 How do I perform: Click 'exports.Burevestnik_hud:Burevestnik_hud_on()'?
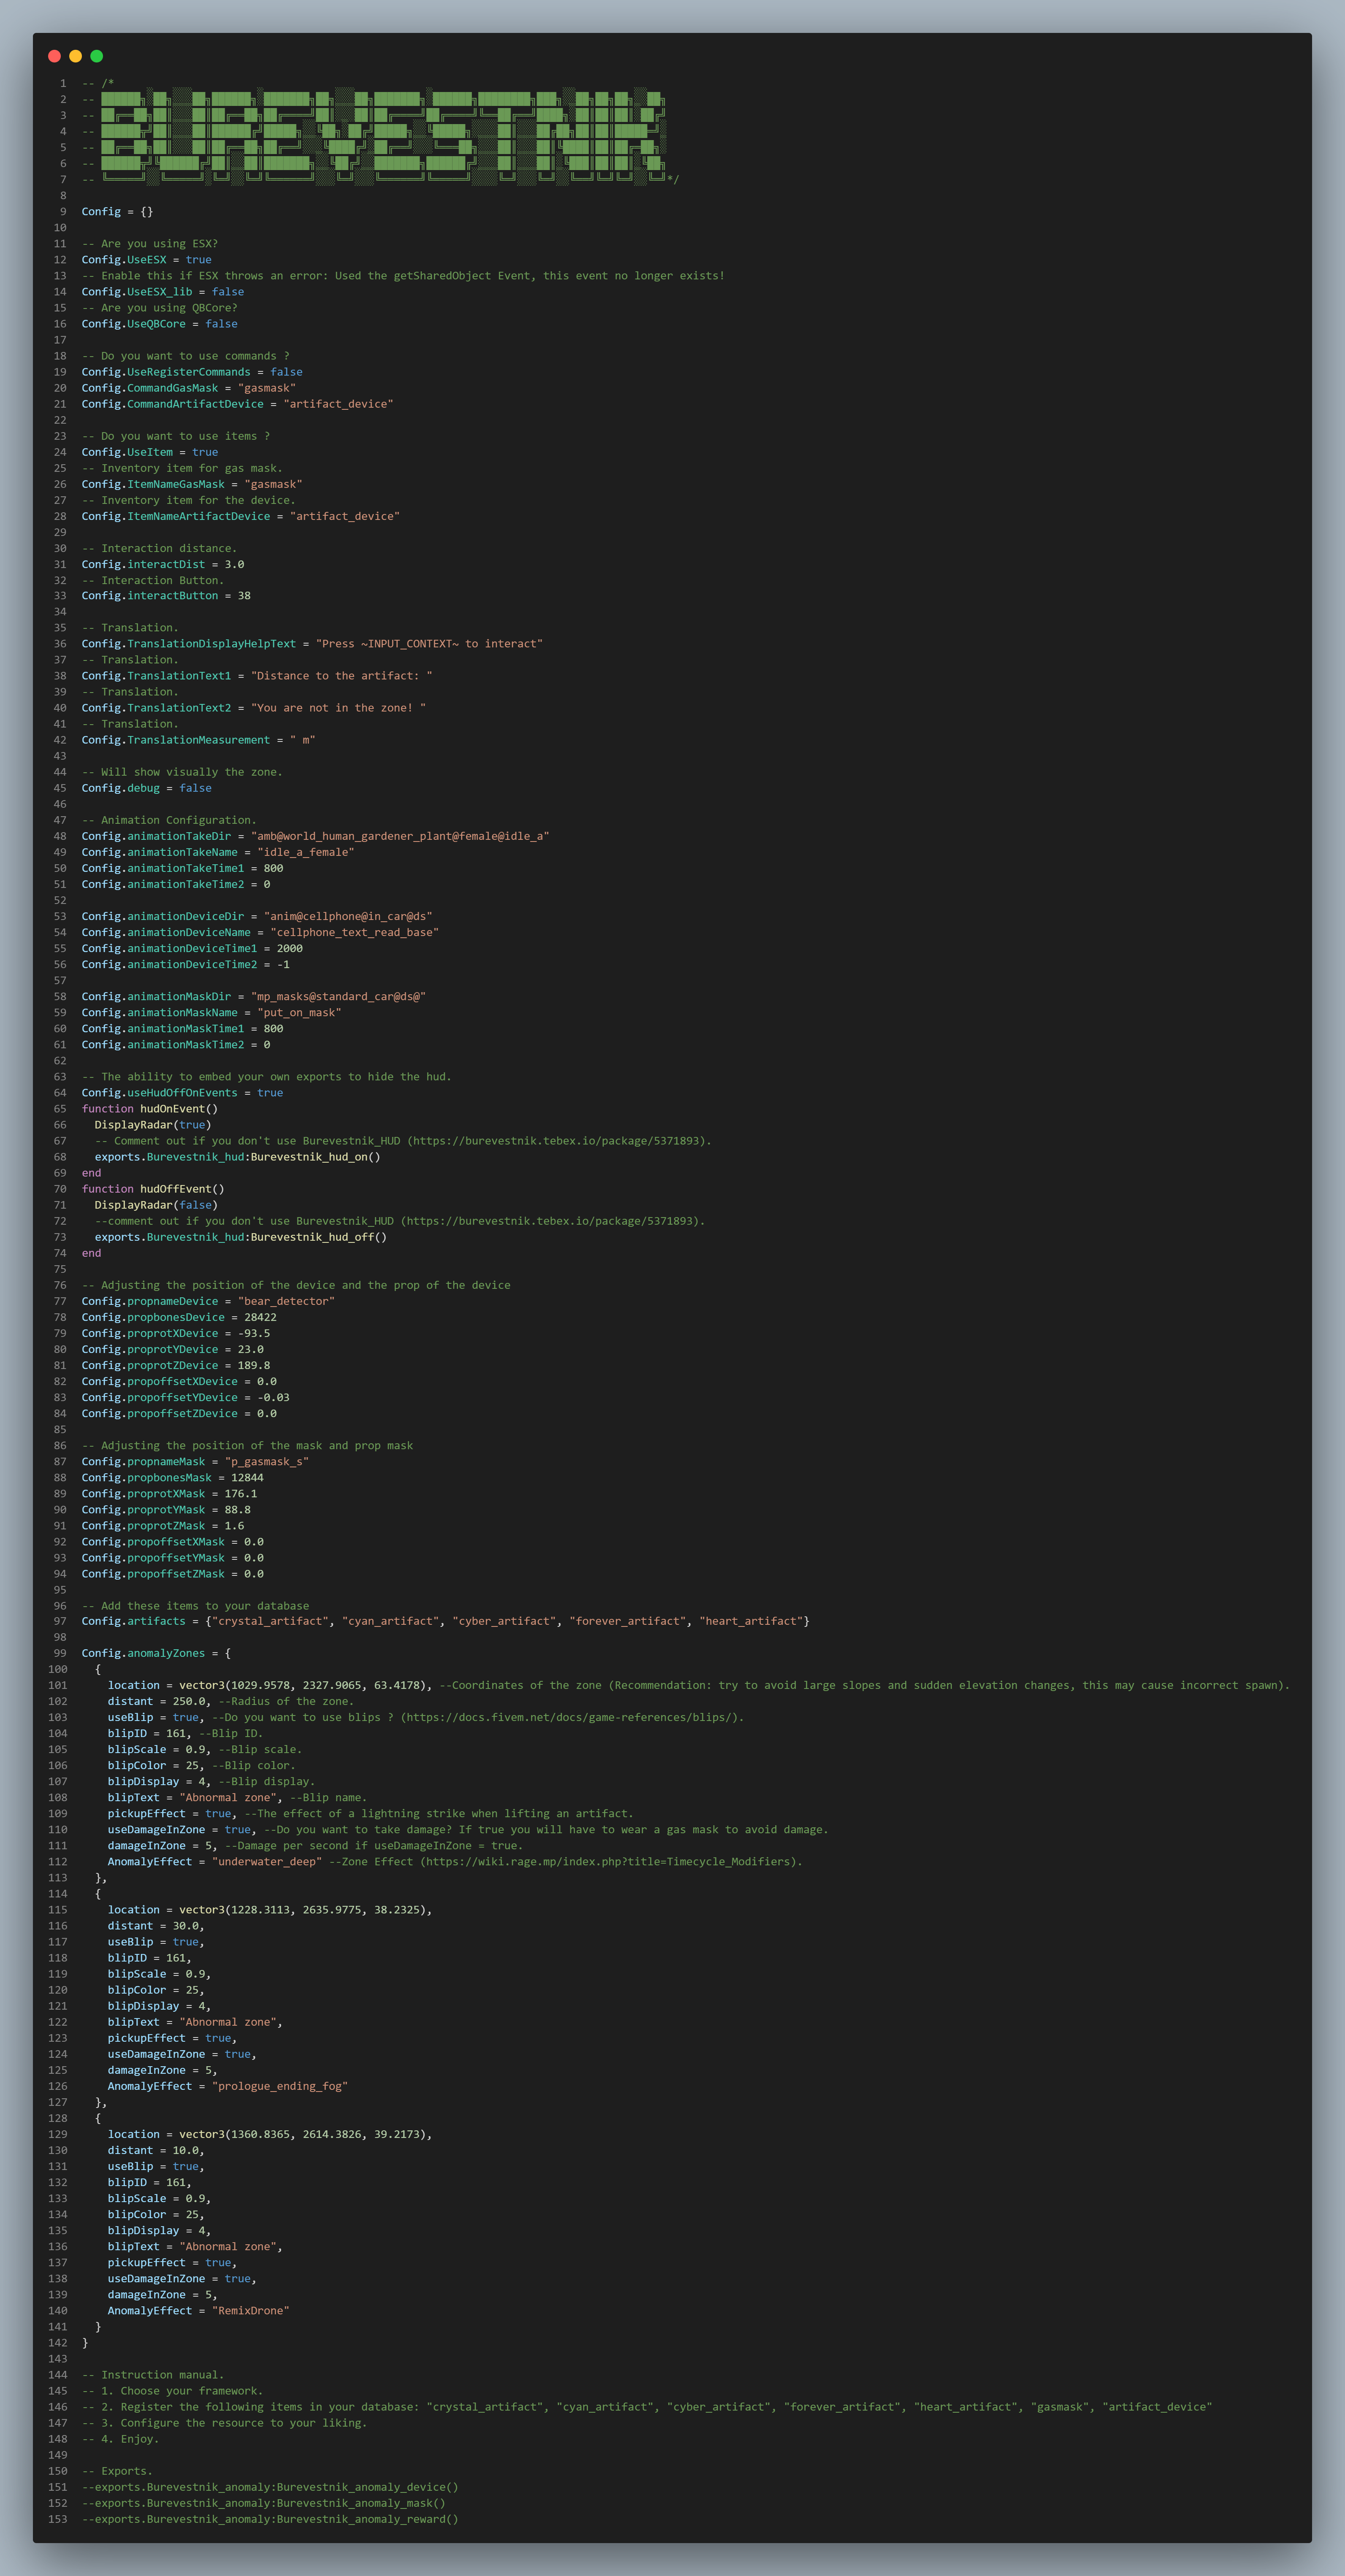pos(238,1157)
